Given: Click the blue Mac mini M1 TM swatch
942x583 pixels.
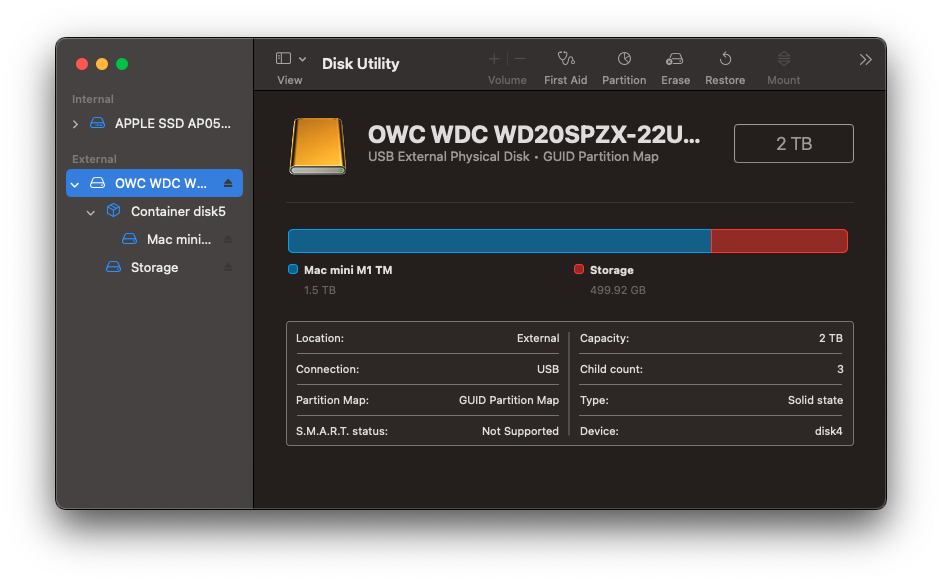Looking at the screenshot, I should coord(293,269).
